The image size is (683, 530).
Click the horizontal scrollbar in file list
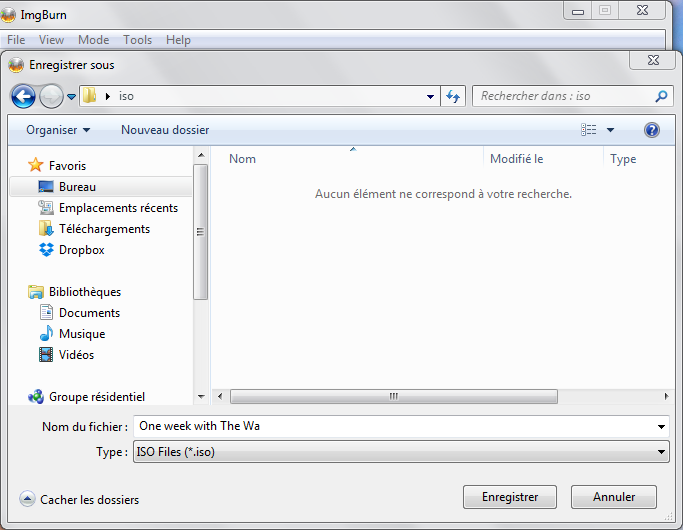point(393,397)
